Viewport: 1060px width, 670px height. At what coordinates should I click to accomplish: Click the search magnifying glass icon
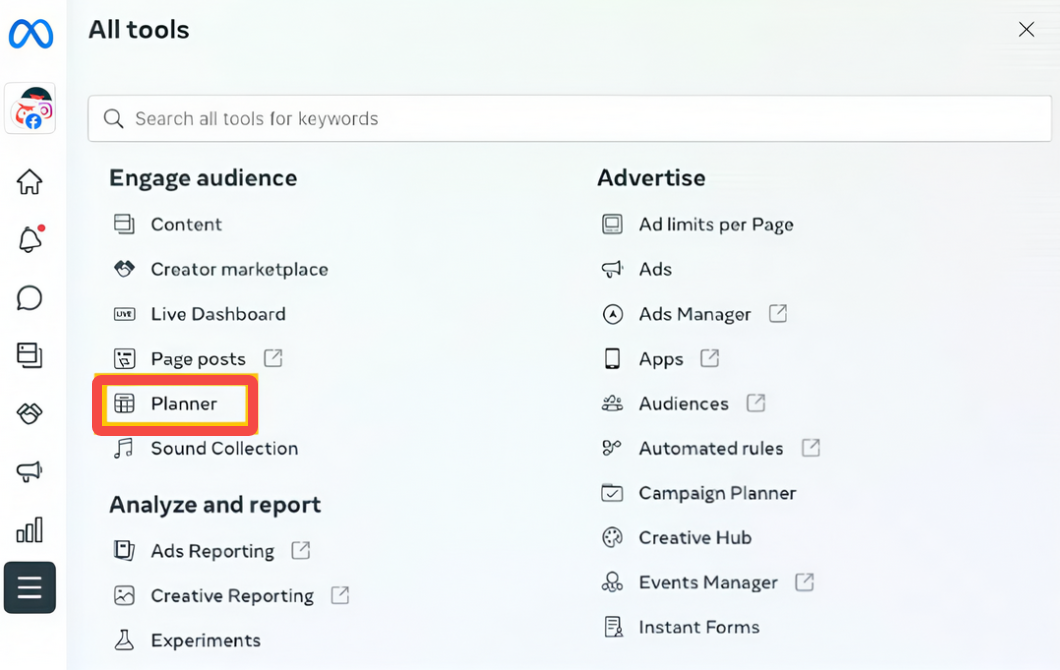(x=113, y=118)
